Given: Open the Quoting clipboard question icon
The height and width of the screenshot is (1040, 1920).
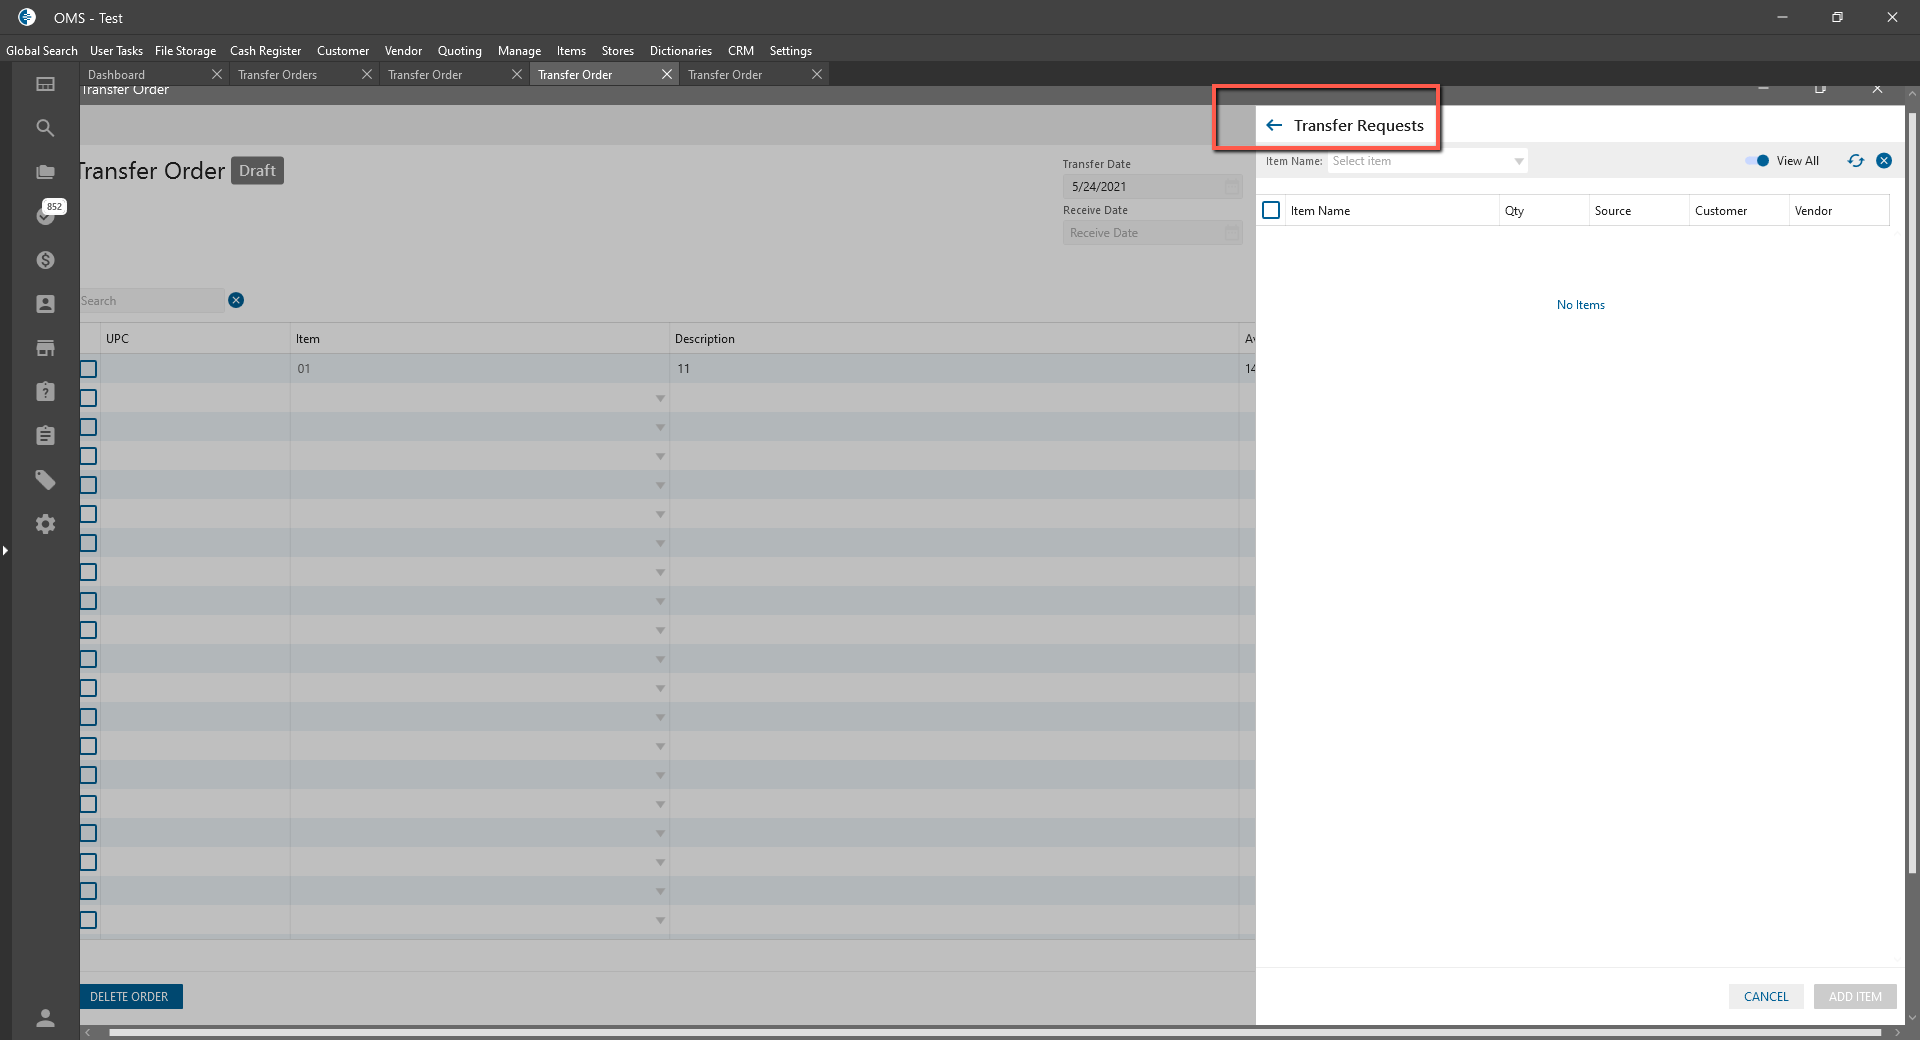Looking at the screenshot, I should [x=45, y=392].
